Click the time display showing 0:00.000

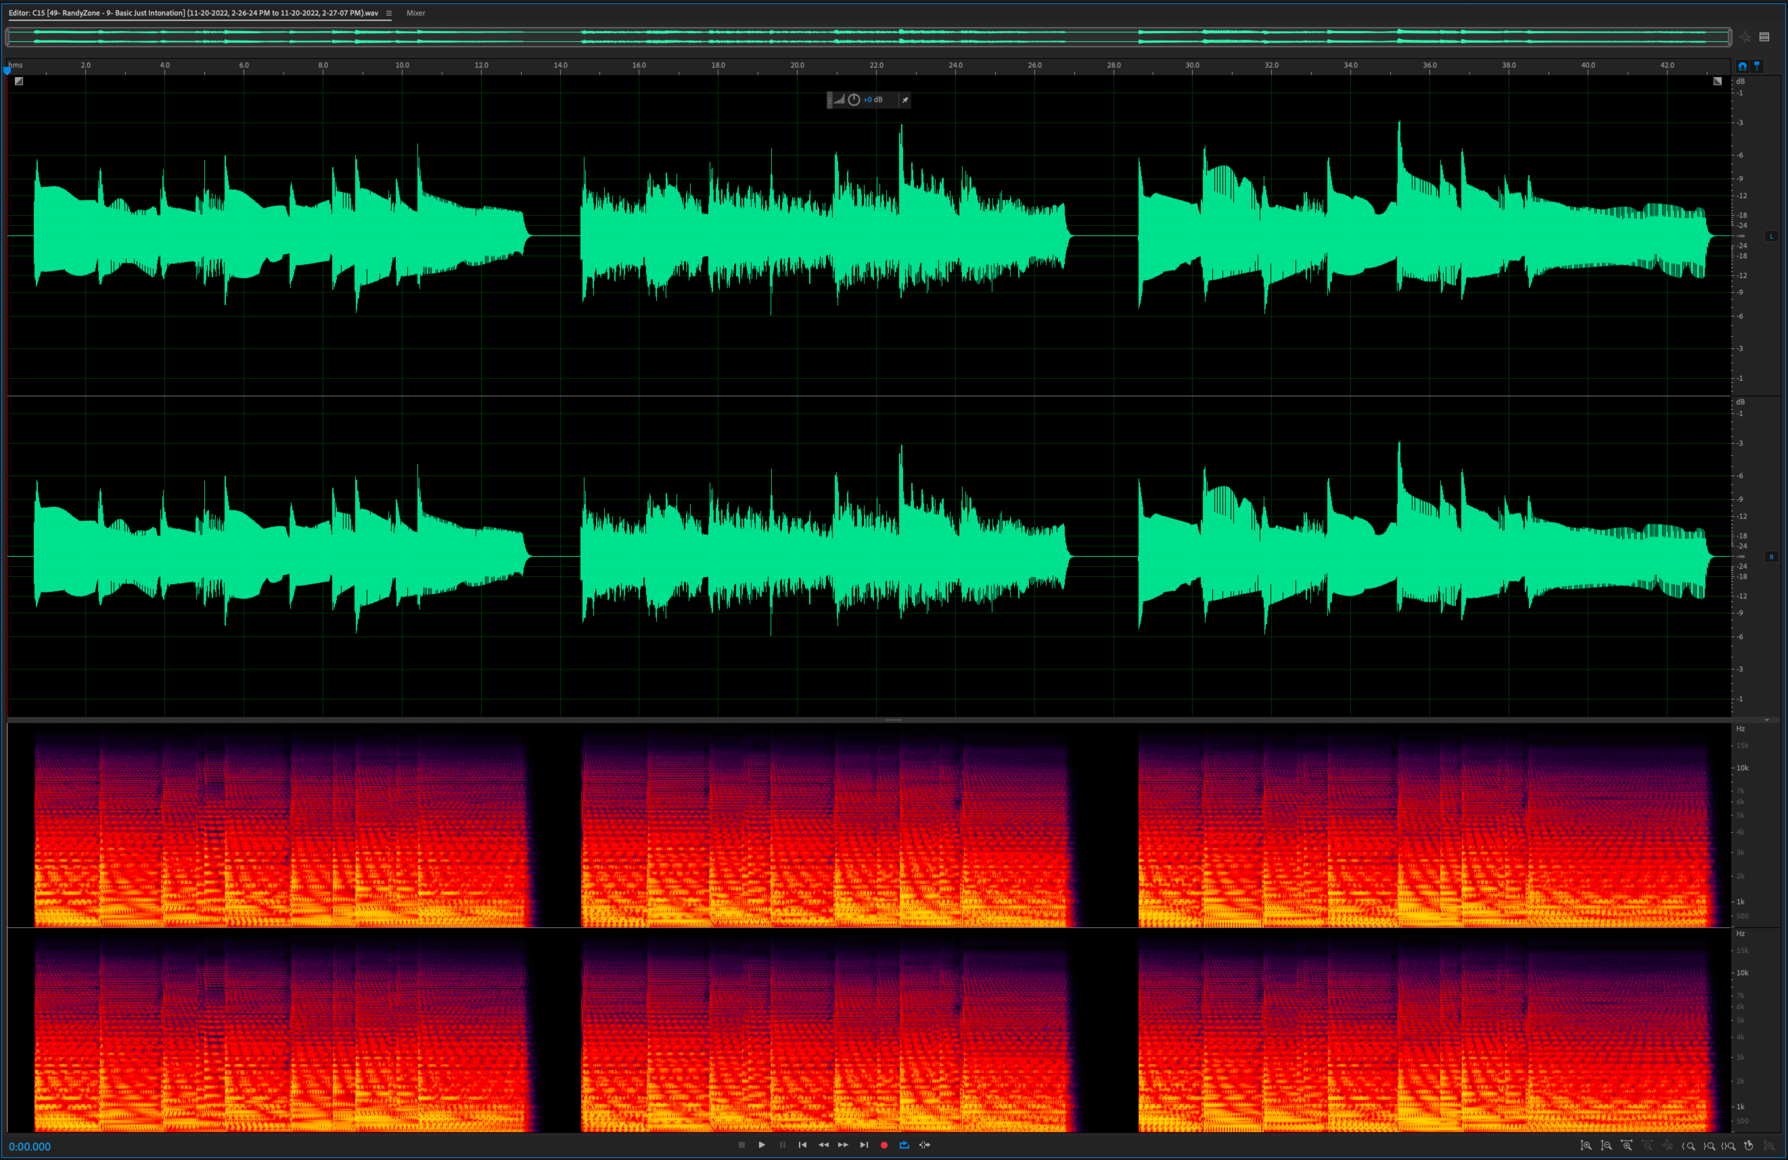(x=30, y=1147)
